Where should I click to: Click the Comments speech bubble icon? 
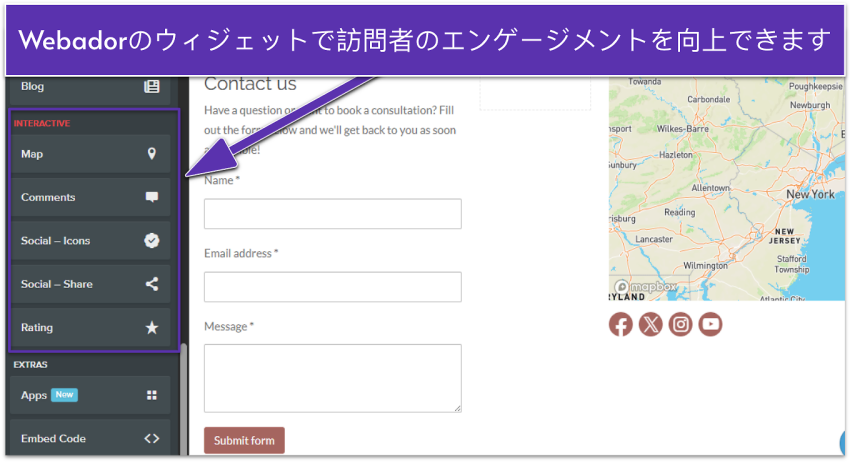pyautogui.click(x=152, y=197)
